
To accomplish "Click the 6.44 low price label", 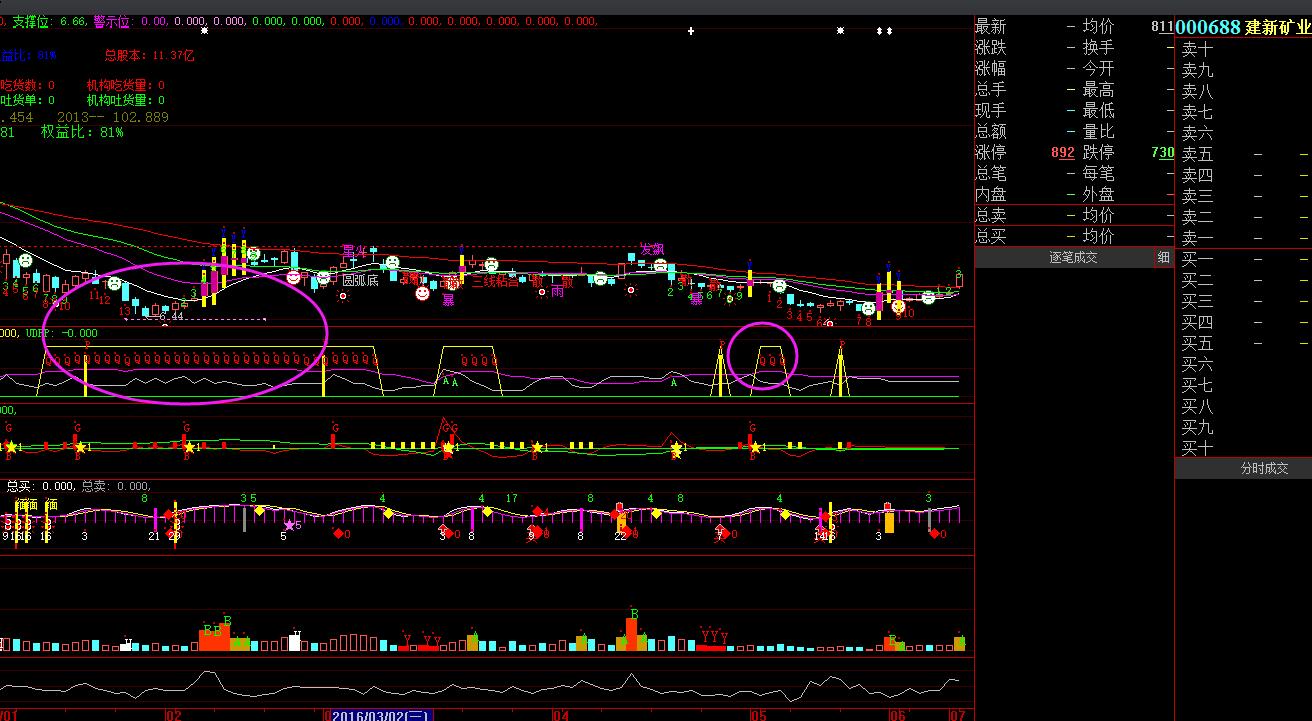I will pyautogui.click(x=170, y=316).
